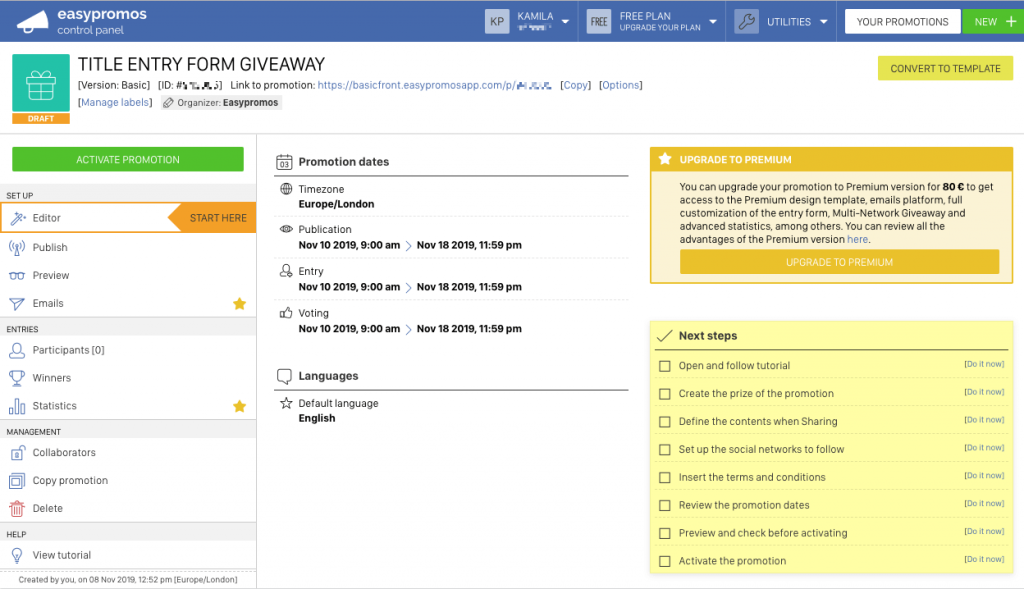Tick 'Define the contents when Sharing' checkbox
This screenshot has height=589, width=1024.
(x=665, y=422)
